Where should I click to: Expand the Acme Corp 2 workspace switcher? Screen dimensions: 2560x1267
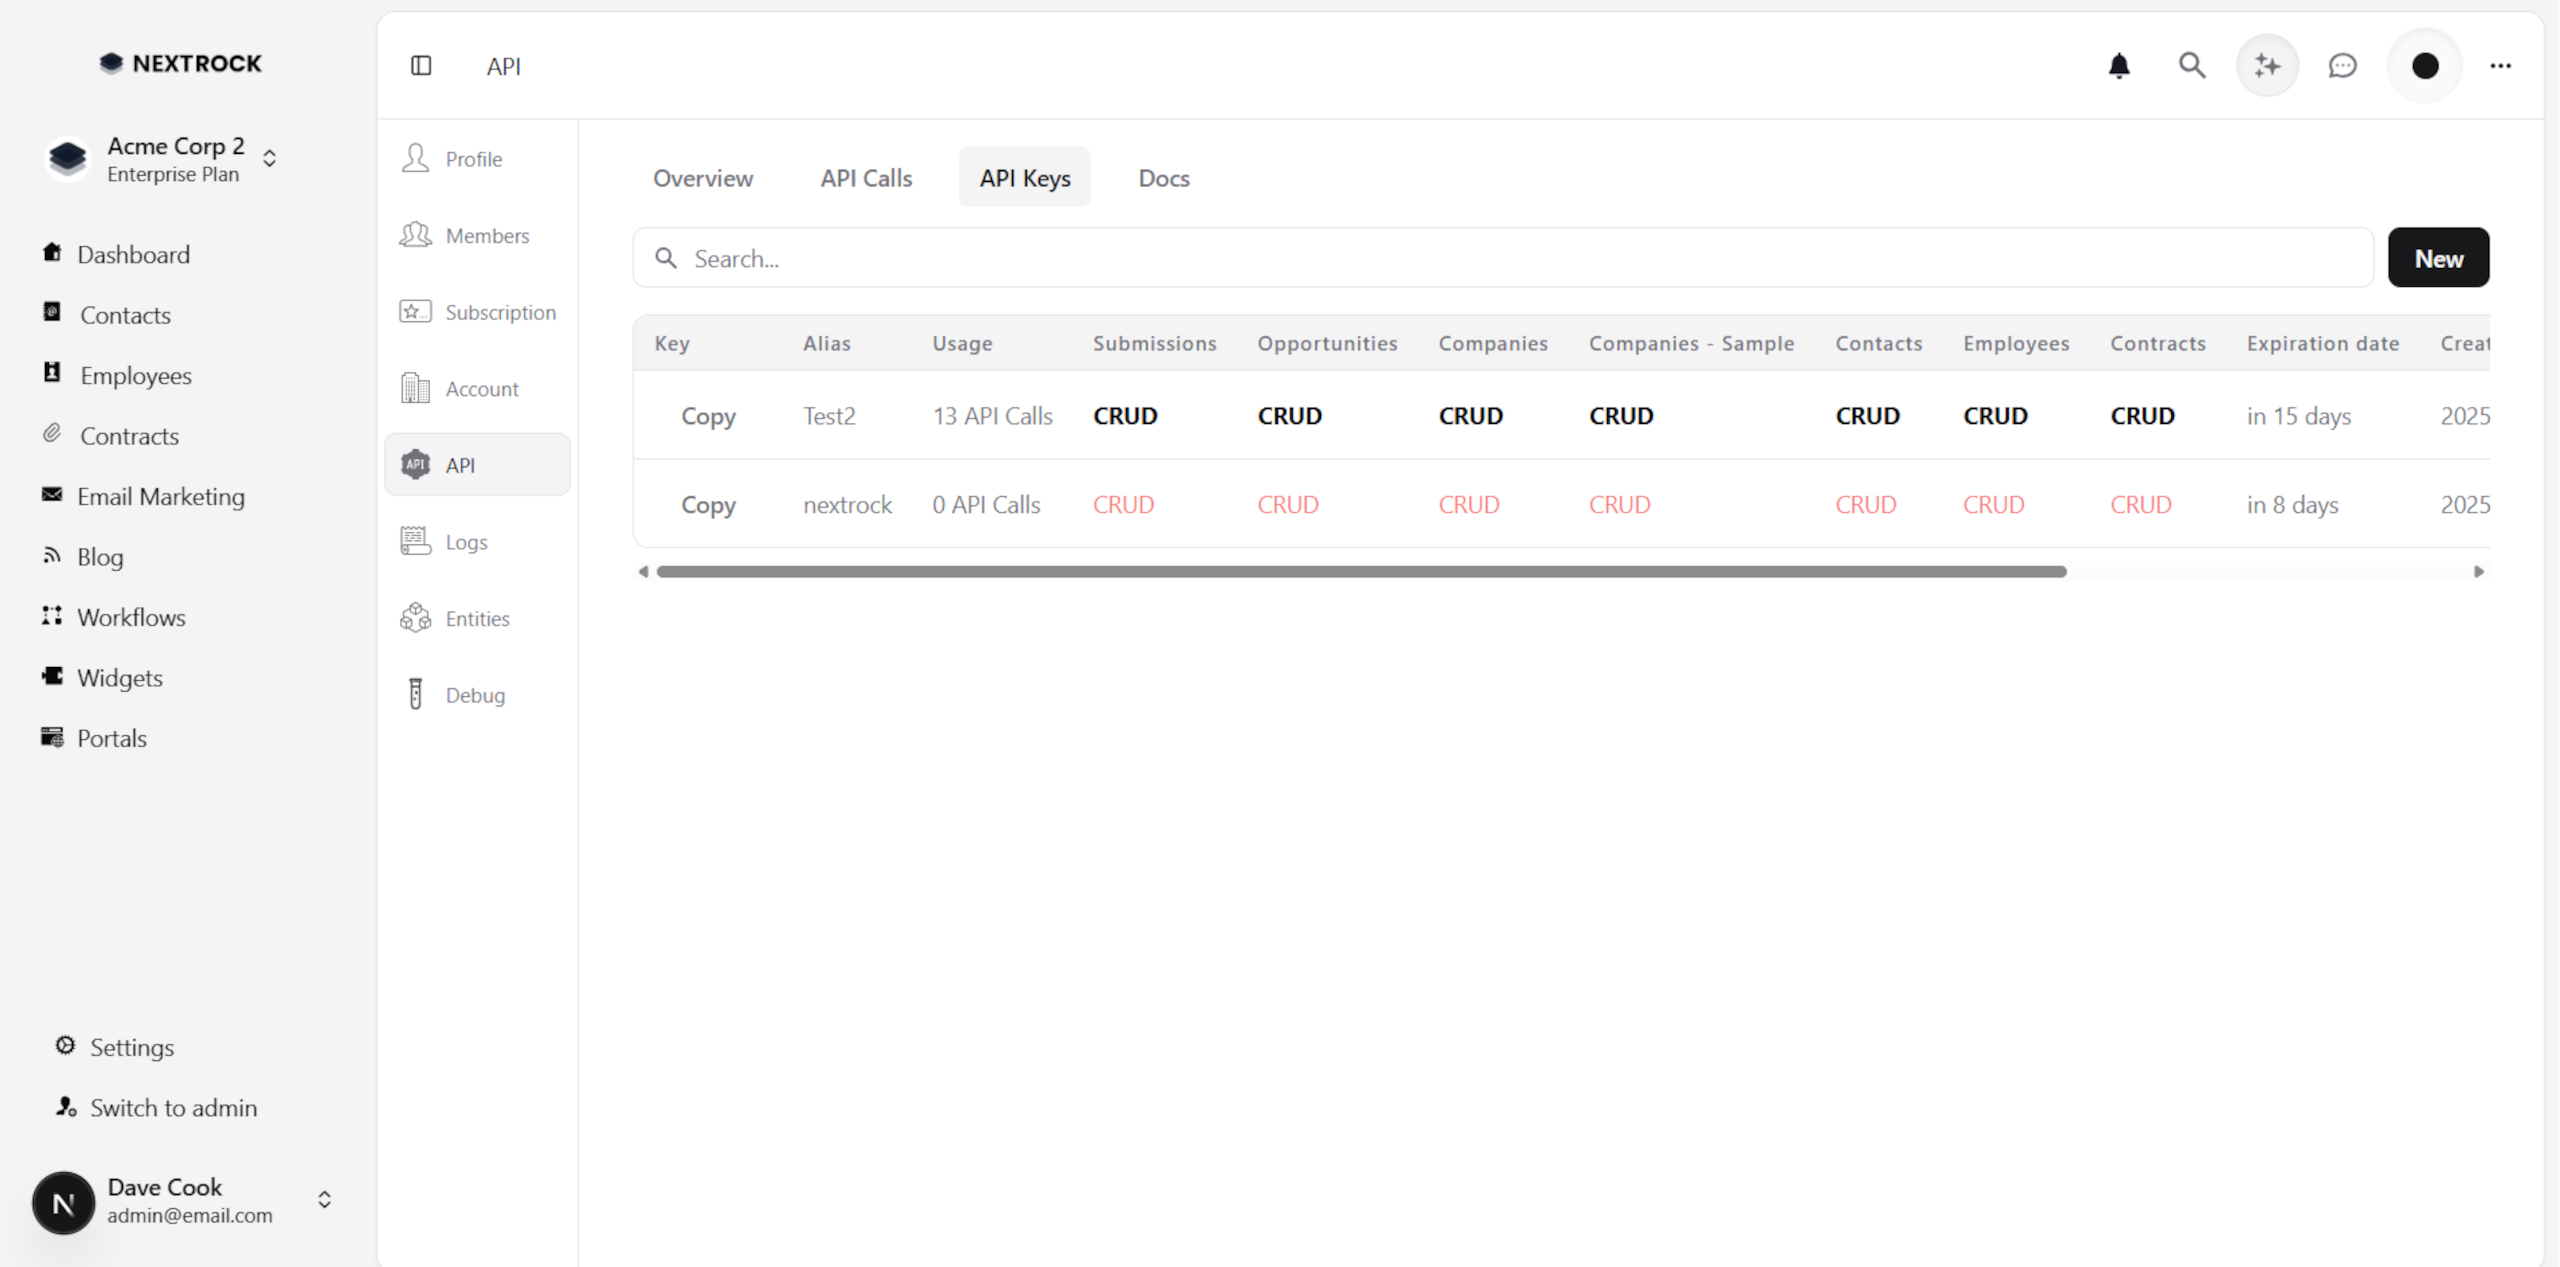tap(269, 159)
